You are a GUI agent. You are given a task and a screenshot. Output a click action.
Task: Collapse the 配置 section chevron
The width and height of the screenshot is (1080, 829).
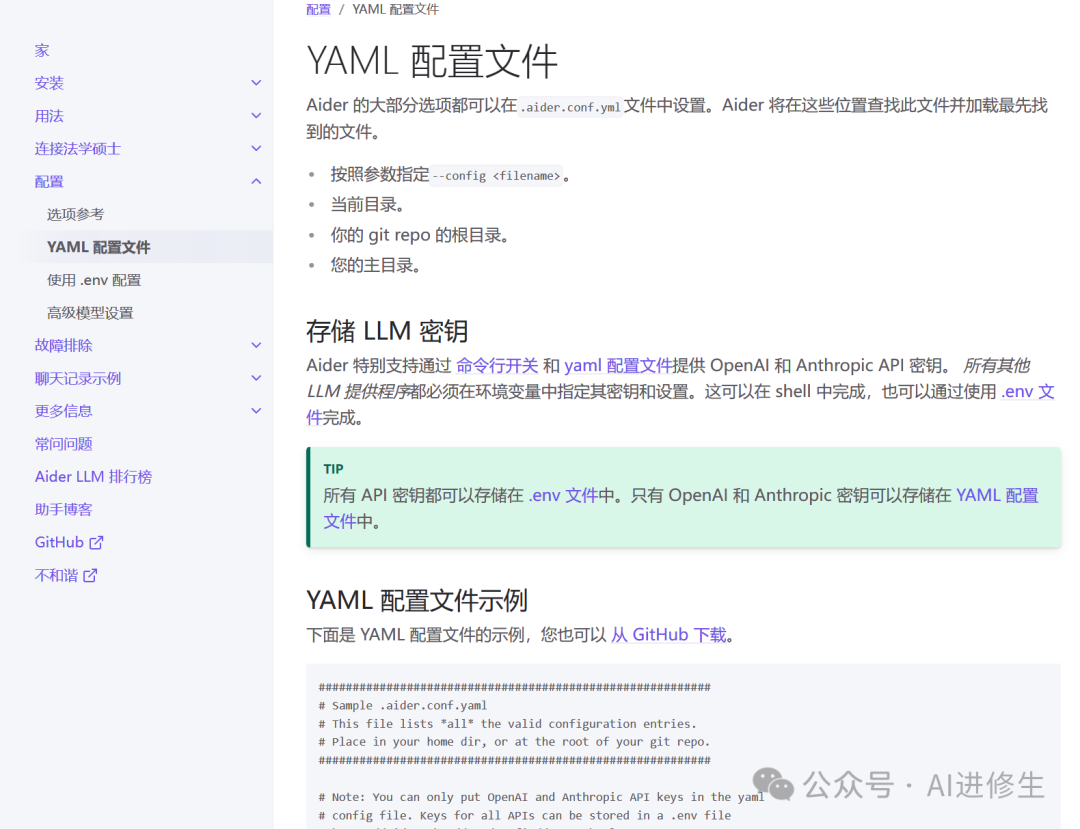256,182
